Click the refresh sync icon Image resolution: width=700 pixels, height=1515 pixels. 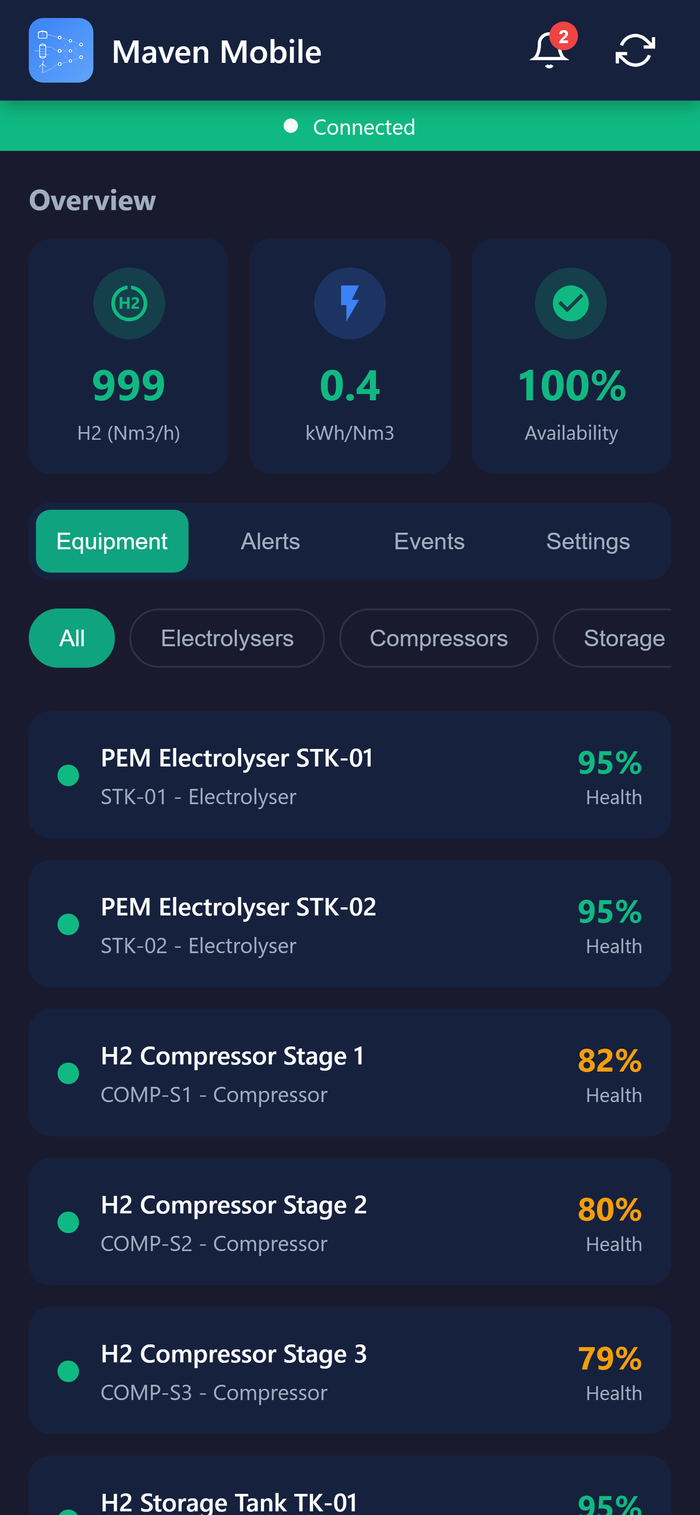point(635,50)
